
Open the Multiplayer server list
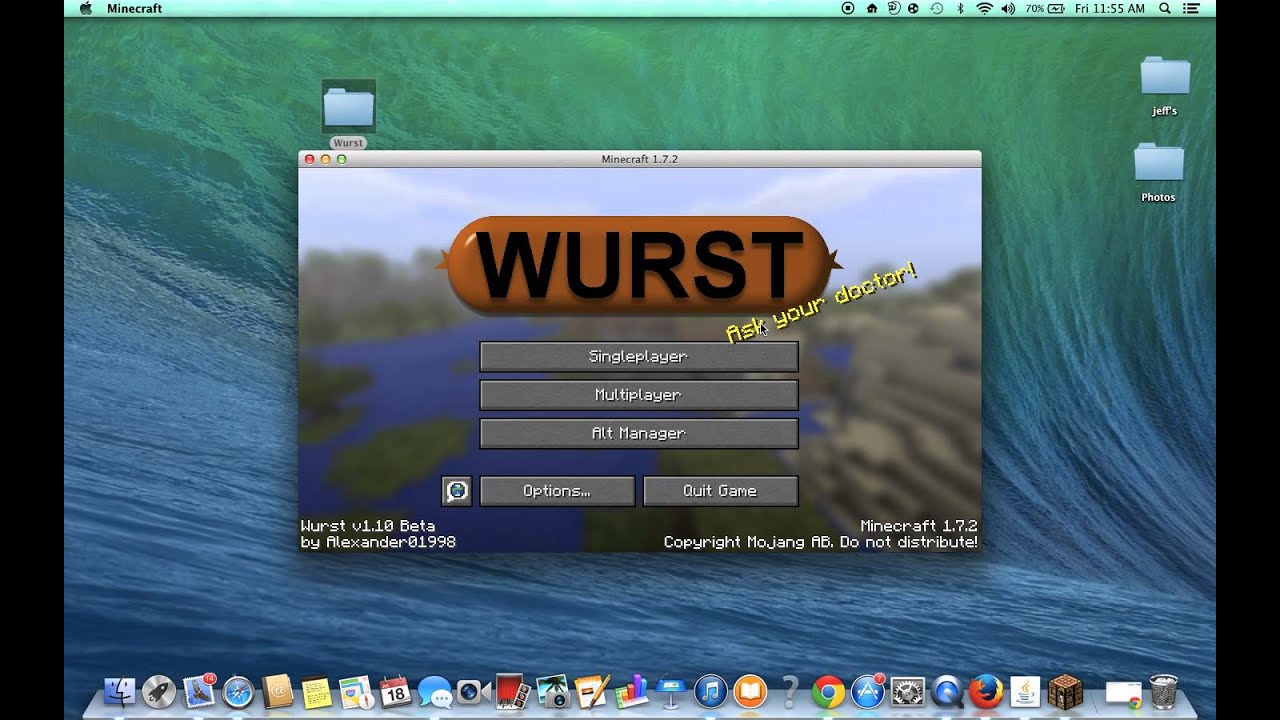(638, 395)
